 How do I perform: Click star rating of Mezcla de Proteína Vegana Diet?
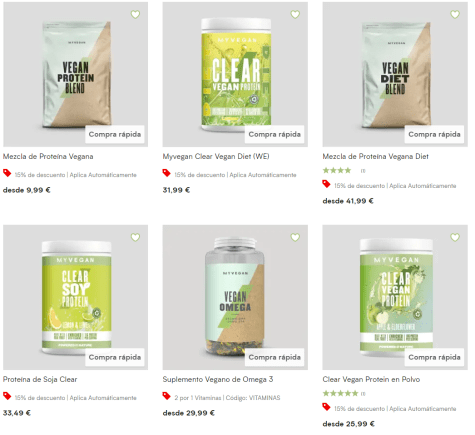point(337,171)
